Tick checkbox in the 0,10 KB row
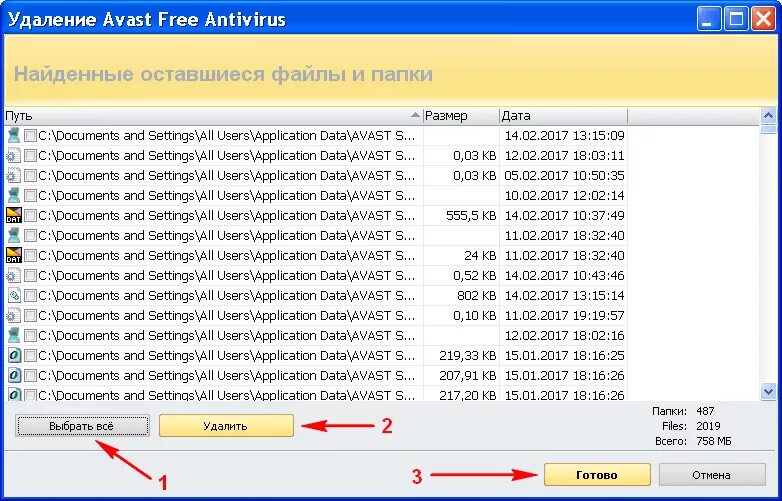The image size is (782, 501). tap(30, 316)
